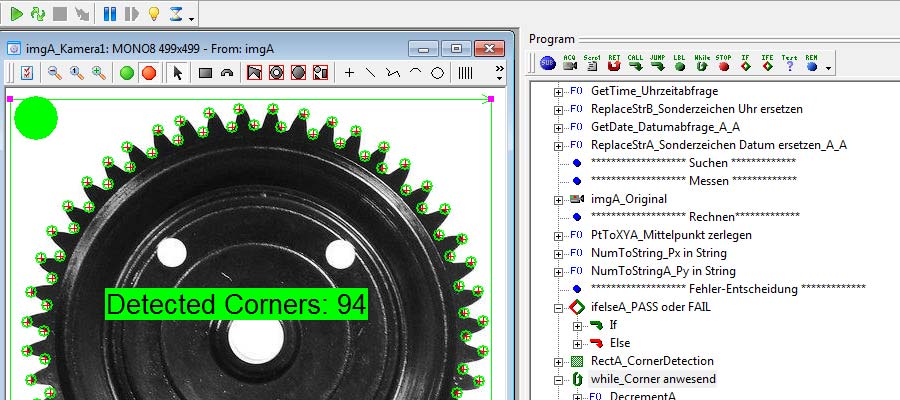This screenshot has width=900, height=400.
Task: Insert an LBL label step
Action: (x=680, y=63)
